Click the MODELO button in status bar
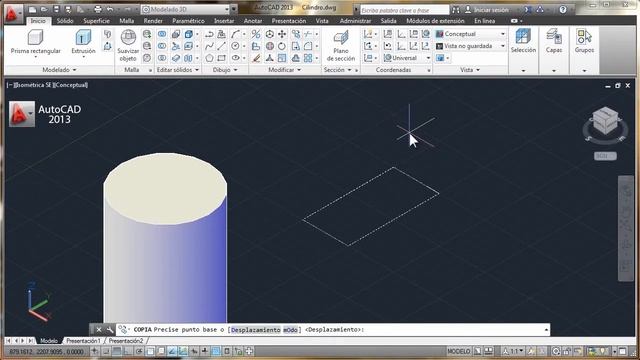The height and width of the screenshot is (360, 640). coord(459,351)
